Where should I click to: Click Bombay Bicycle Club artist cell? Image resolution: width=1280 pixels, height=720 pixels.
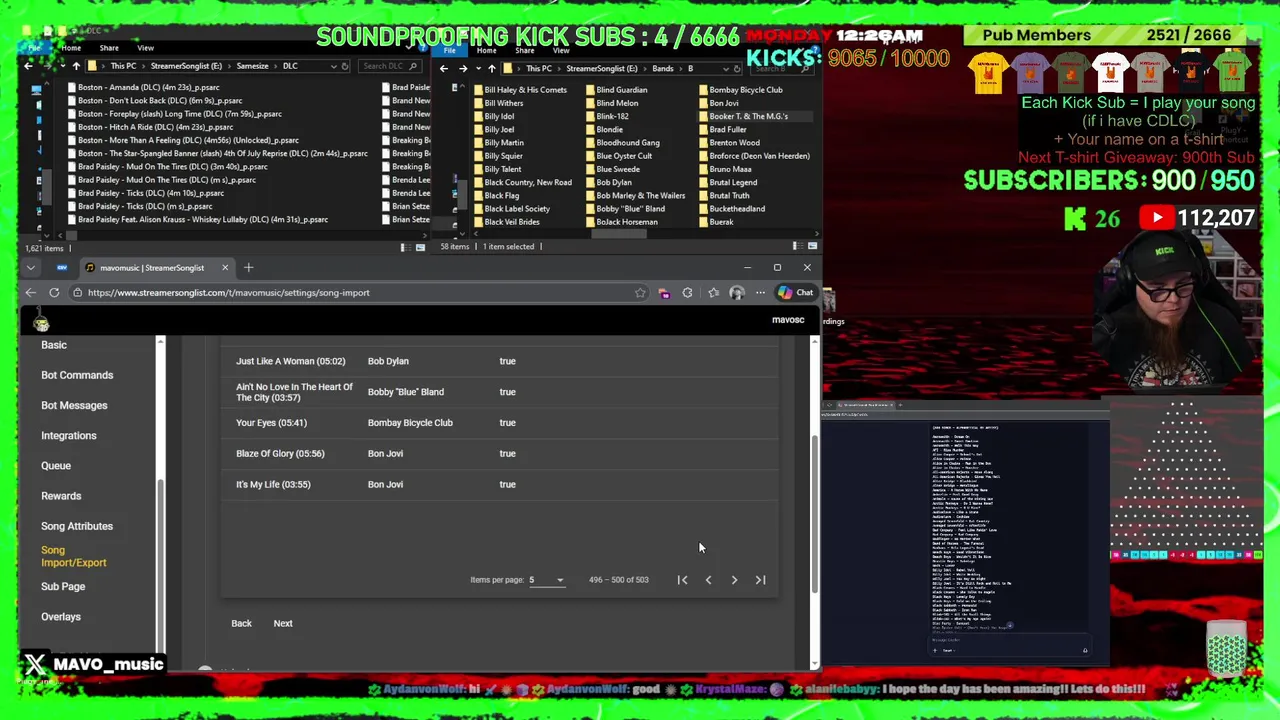click(410, 422)
